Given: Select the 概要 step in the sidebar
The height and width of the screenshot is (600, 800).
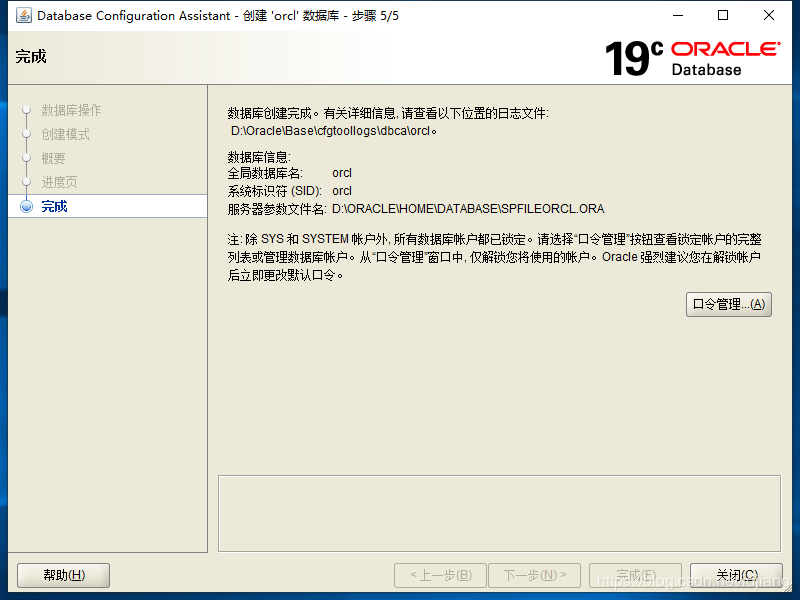Looking at the screenshot, I should point(53,158).
